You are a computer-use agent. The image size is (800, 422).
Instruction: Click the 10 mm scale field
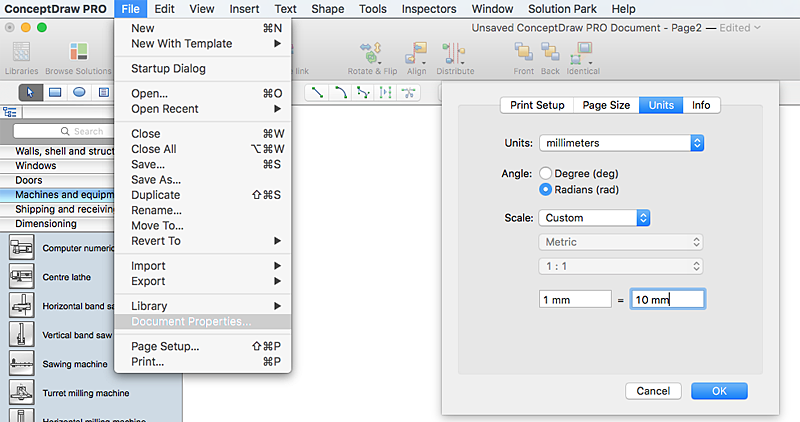(668, 300)
